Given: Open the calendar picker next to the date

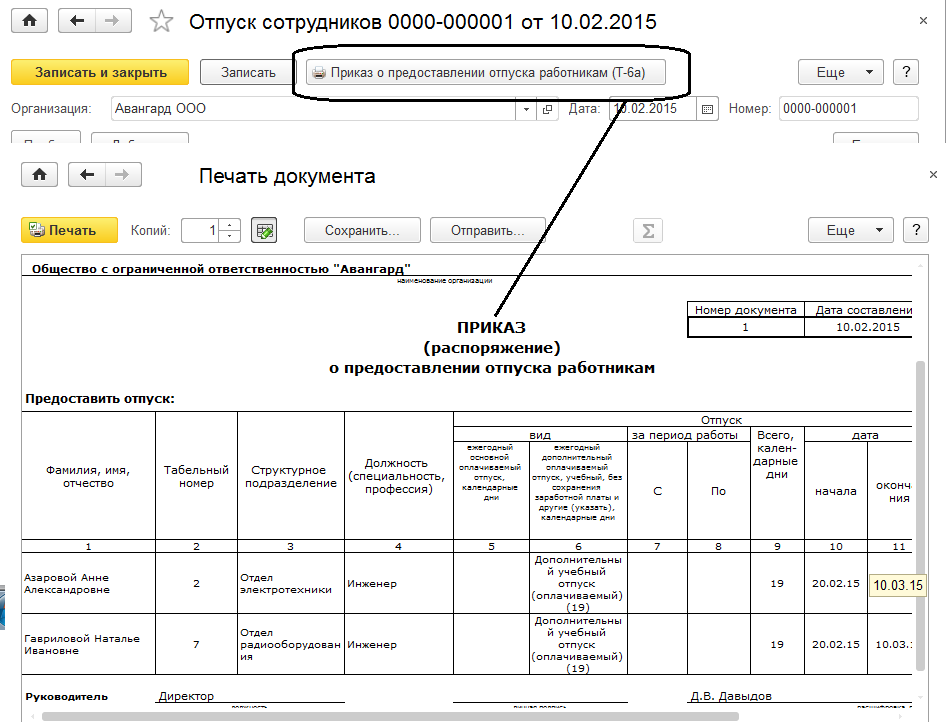Looking at the screenshot, I should [x=708, y=109].
